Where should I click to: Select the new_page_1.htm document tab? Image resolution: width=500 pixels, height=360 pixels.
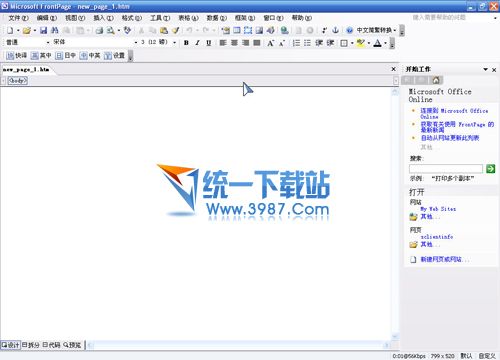pyautogui.click(x=26, y=69)
